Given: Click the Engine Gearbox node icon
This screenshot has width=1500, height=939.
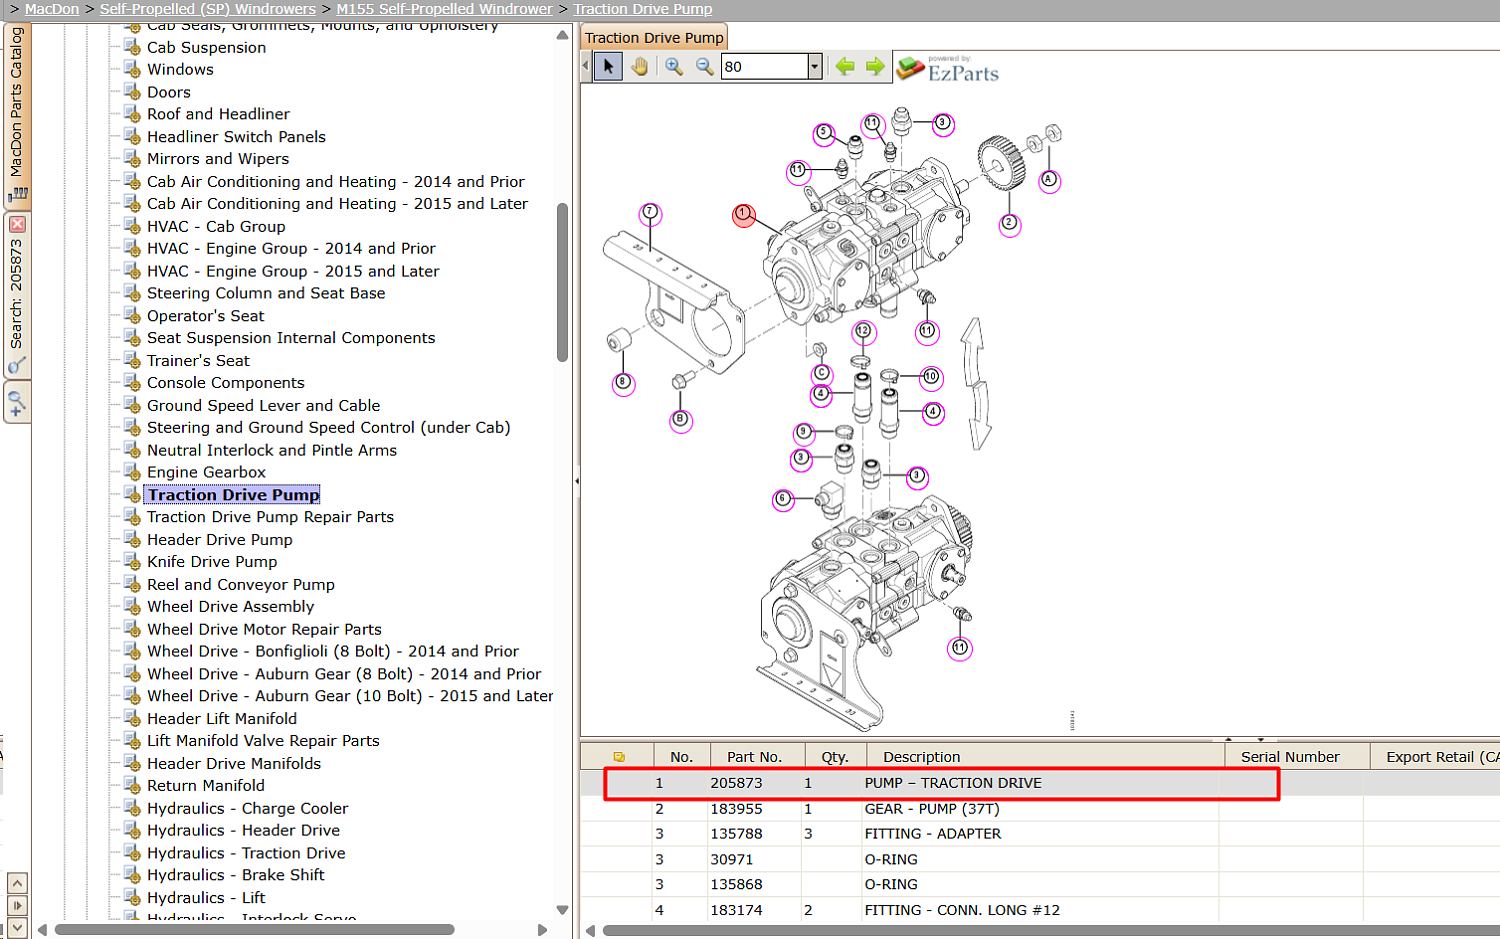Looking at the screenshot, I should coord(132,472).
